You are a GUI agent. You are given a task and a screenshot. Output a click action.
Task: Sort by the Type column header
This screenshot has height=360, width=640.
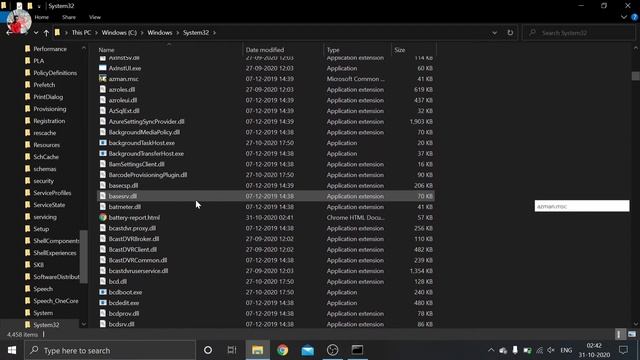[333, 50]
